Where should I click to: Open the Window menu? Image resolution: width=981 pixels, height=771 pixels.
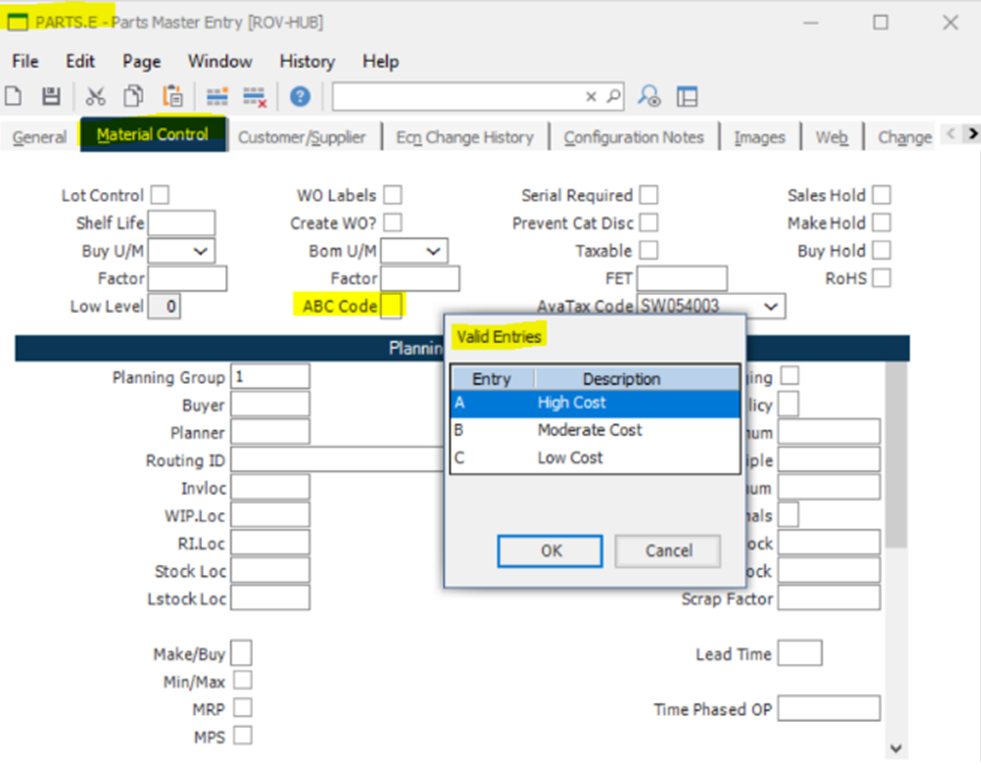(x=220, y=61)
